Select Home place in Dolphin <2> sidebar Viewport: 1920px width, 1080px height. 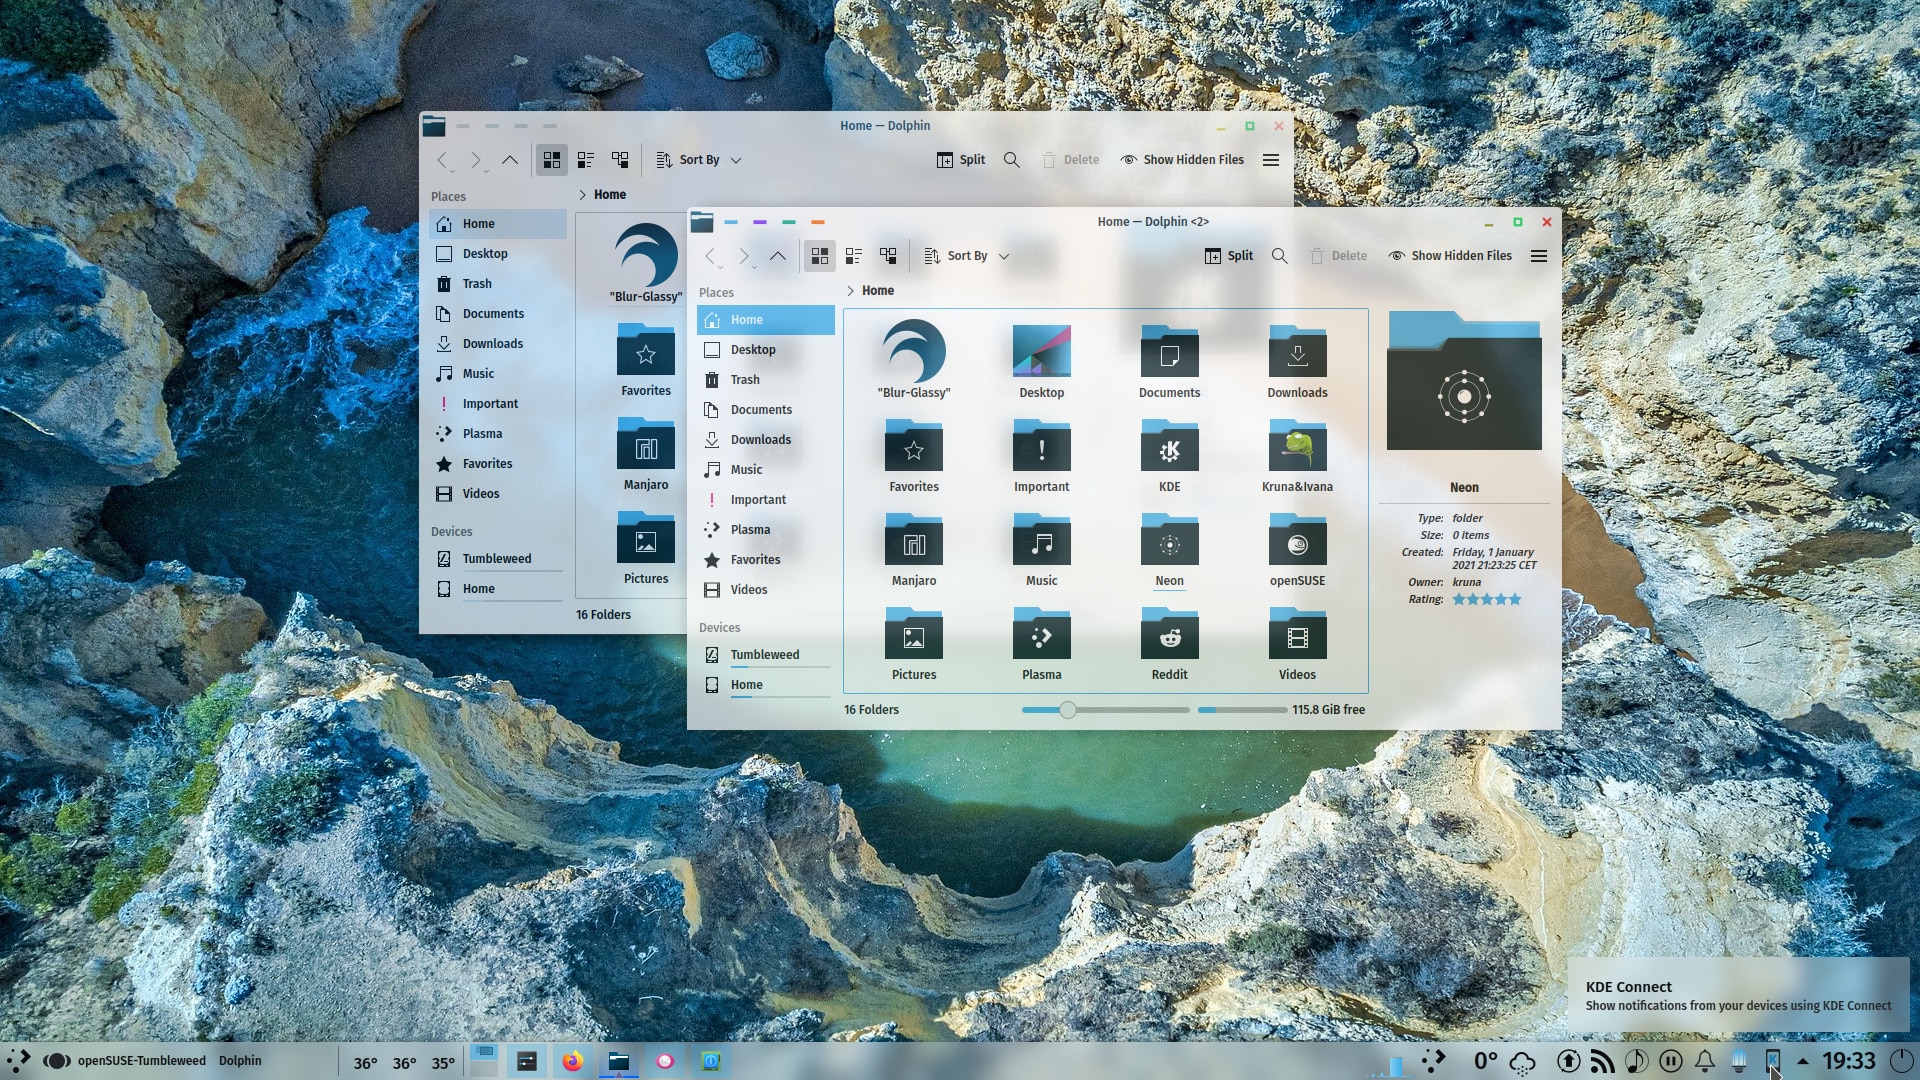766,320
